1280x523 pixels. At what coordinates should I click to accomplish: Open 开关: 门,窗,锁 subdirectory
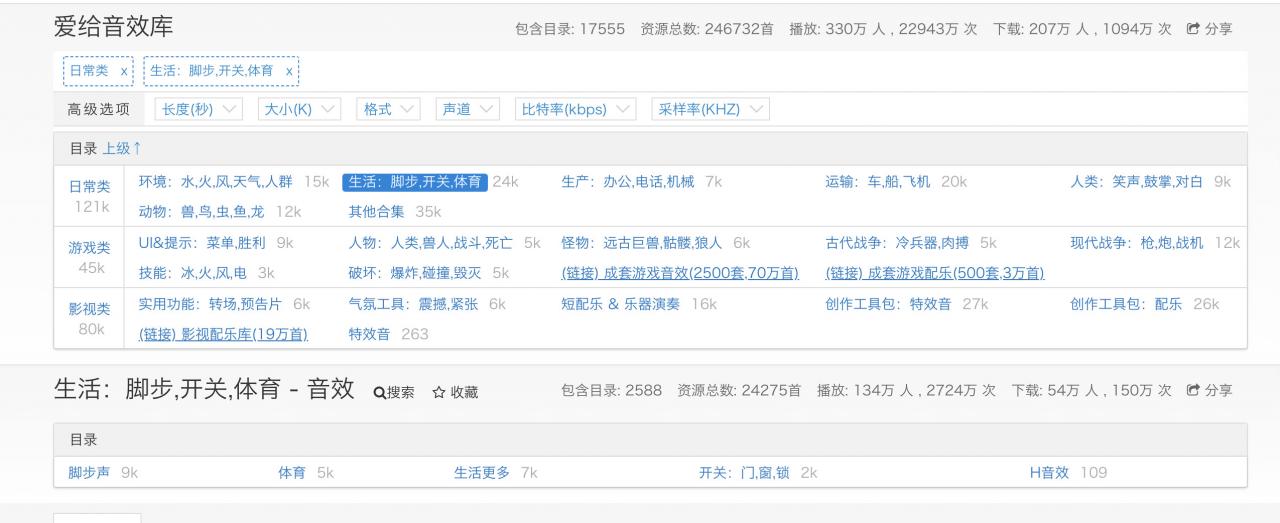(x=744, y=472)
